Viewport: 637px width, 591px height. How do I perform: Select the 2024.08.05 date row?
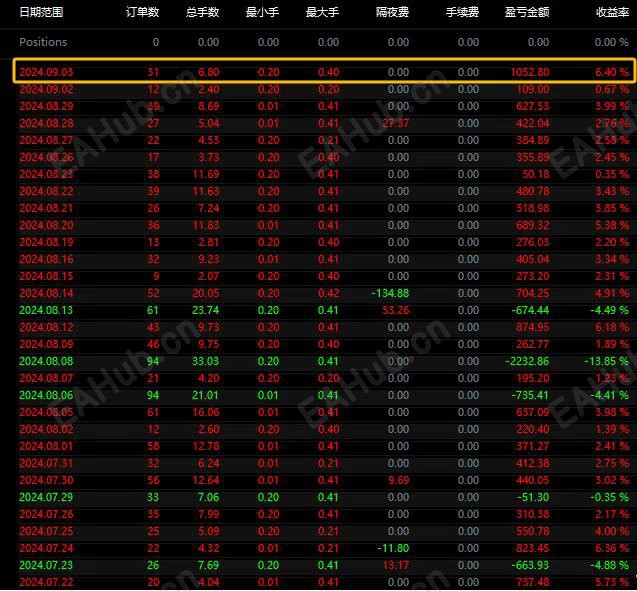click(x=324, y=413)
